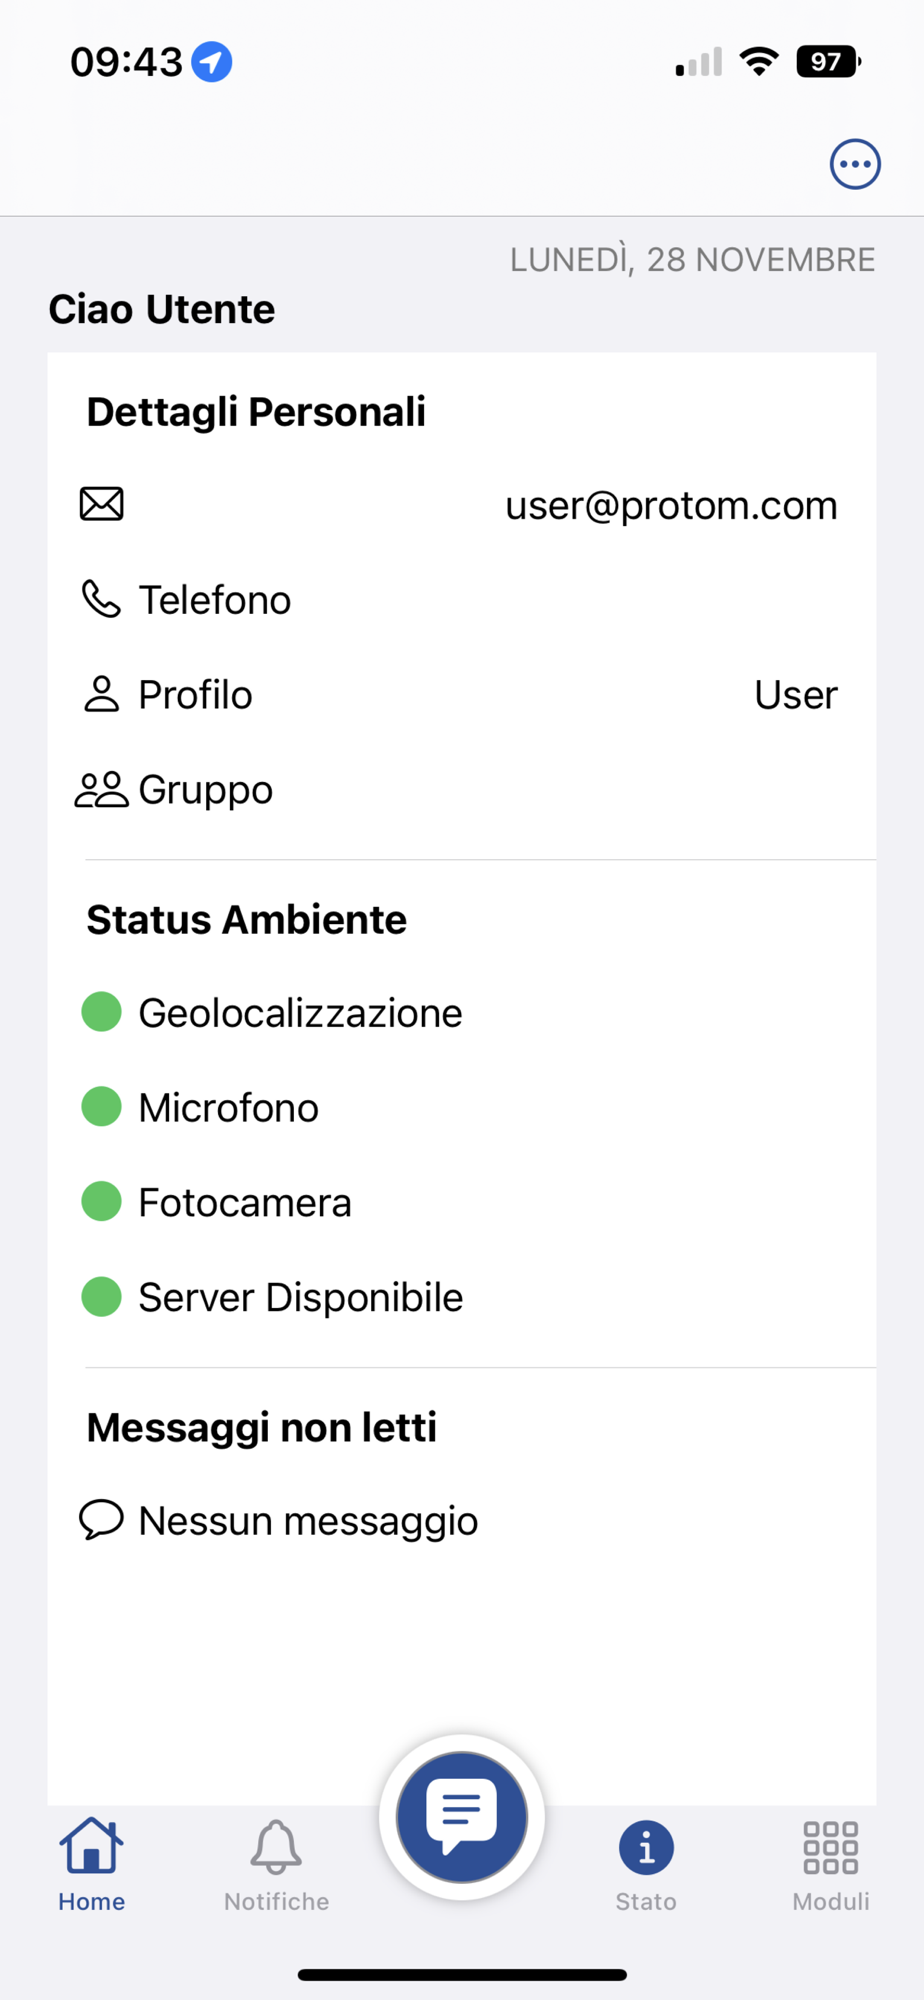Tap the speech bubble icon beside Nessun messaggio
This screenshot has height=2000, width=924.
[x=101, y=1520]
